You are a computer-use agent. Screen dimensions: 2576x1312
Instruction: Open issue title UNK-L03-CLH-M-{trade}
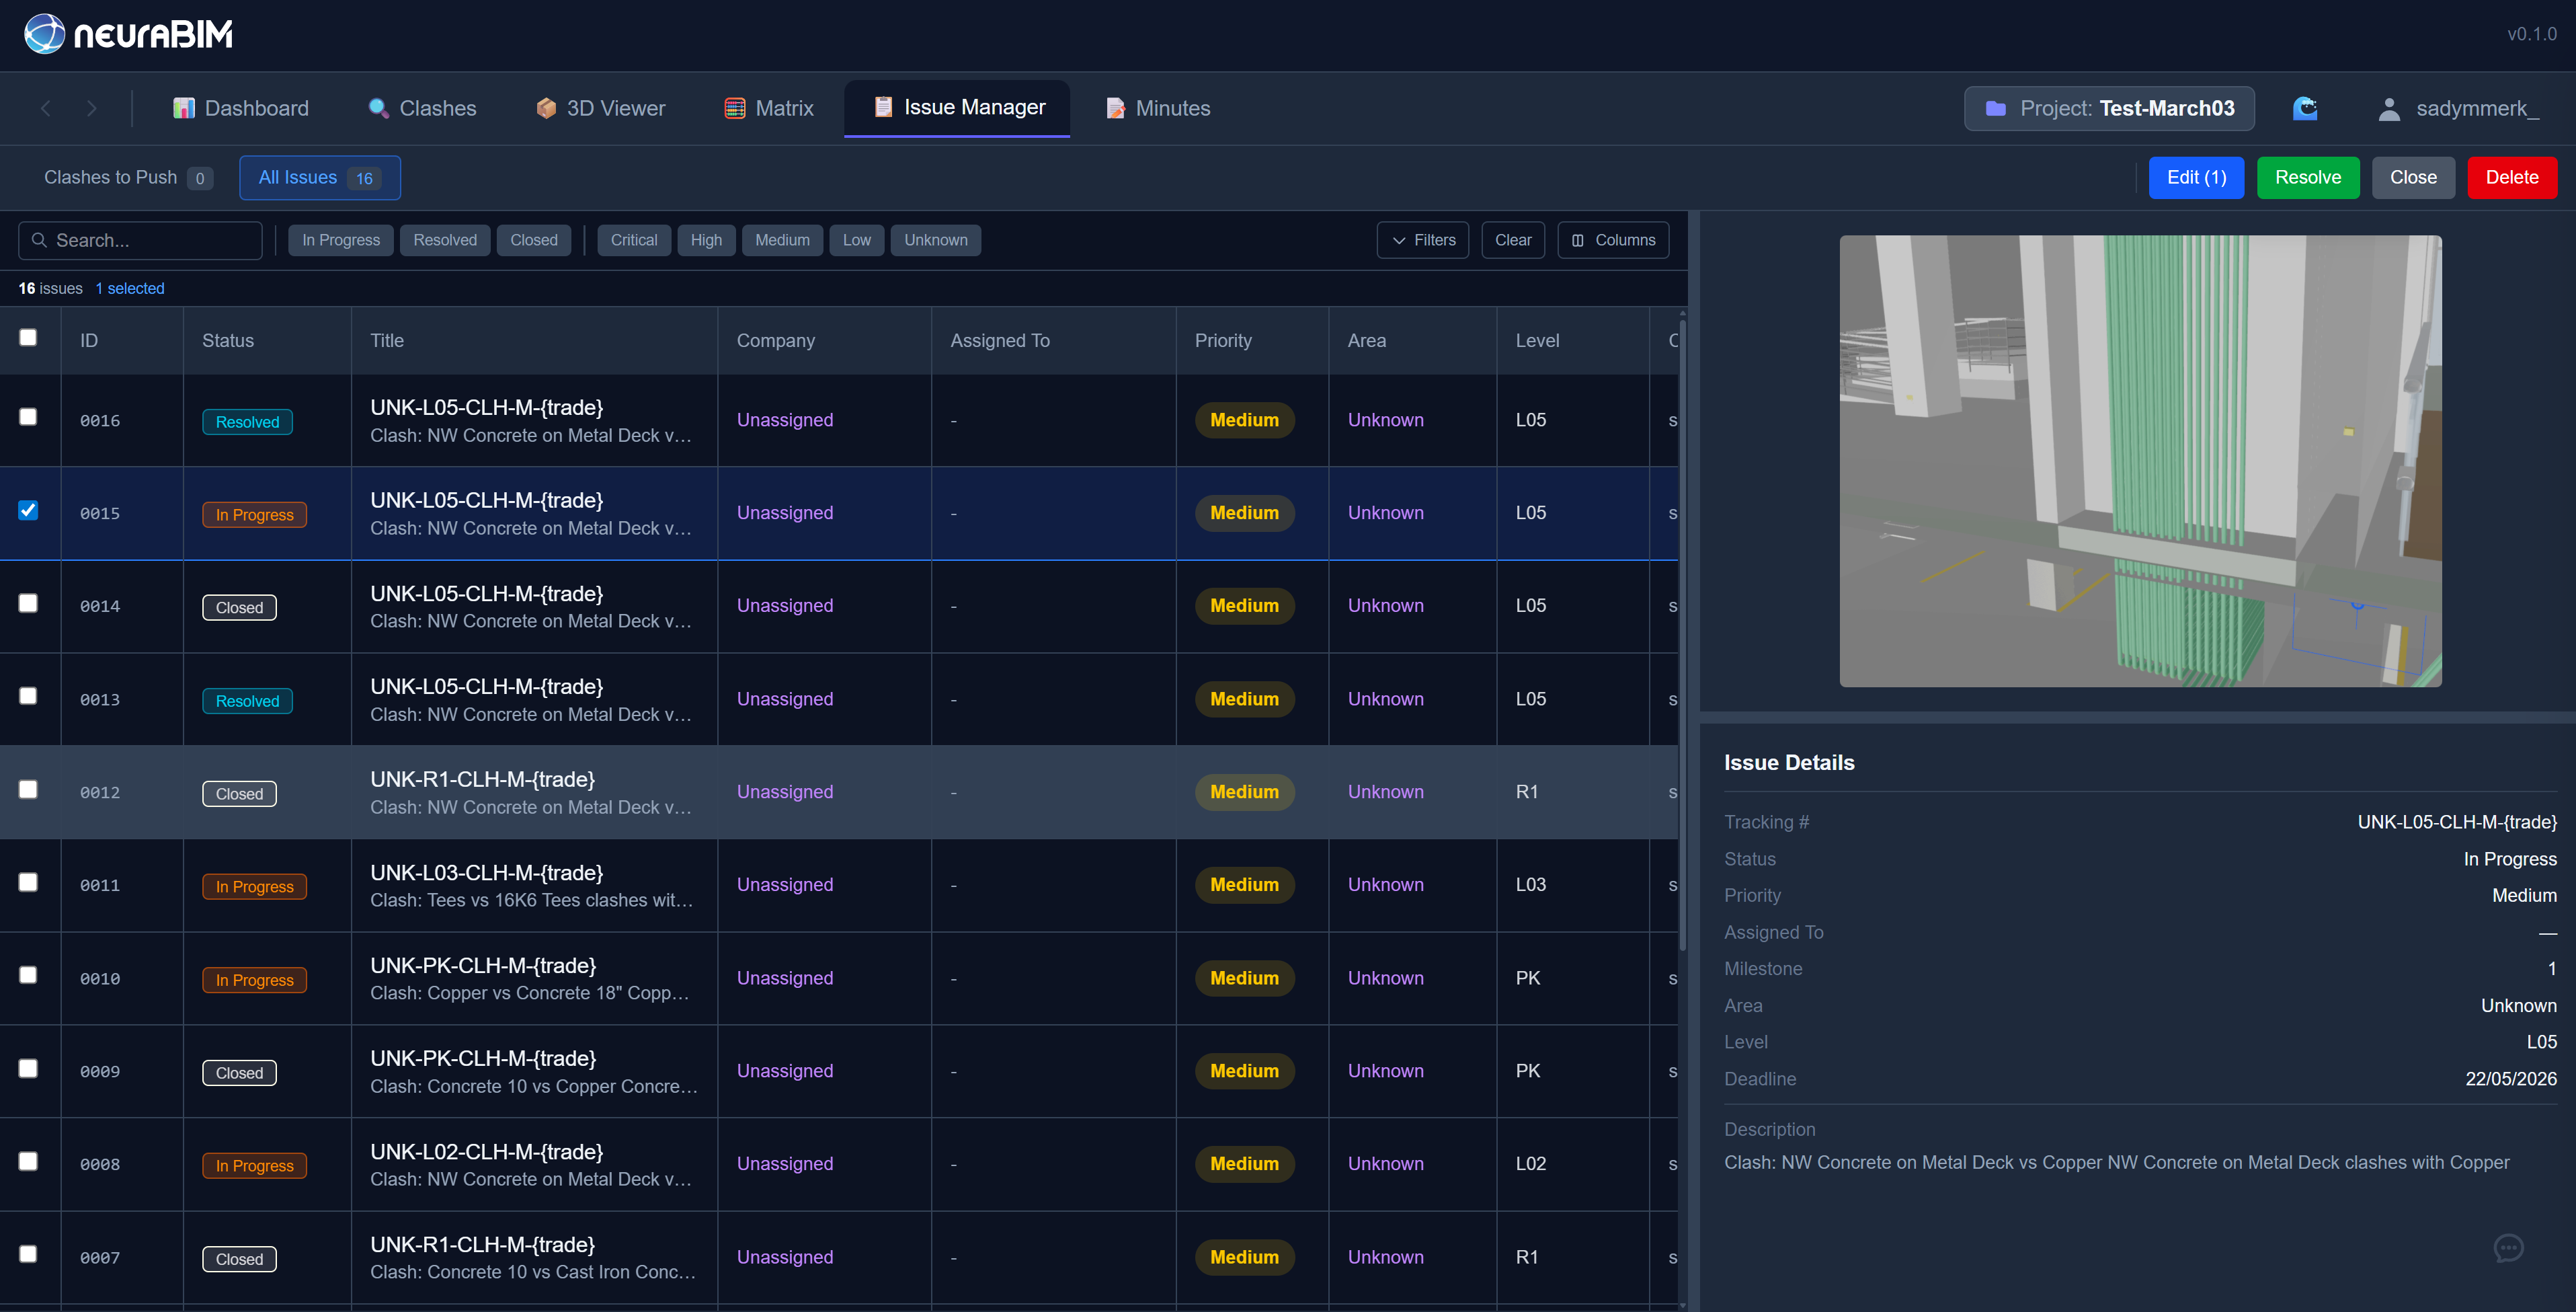click(486, 872)
